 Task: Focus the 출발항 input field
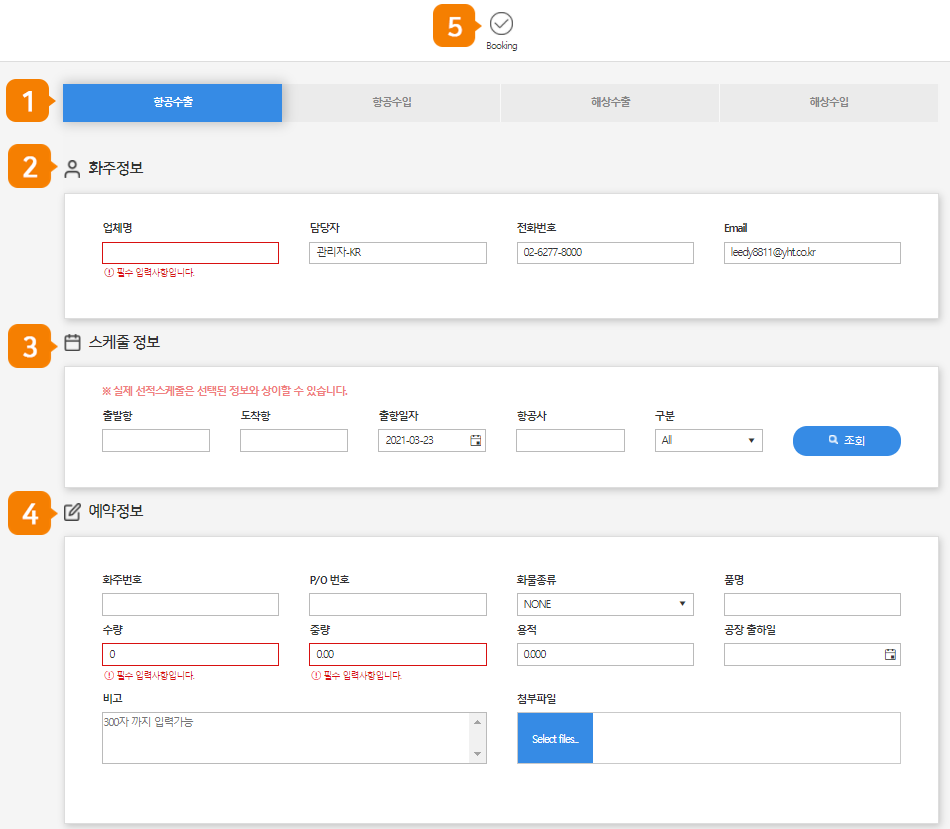[156, 441]
